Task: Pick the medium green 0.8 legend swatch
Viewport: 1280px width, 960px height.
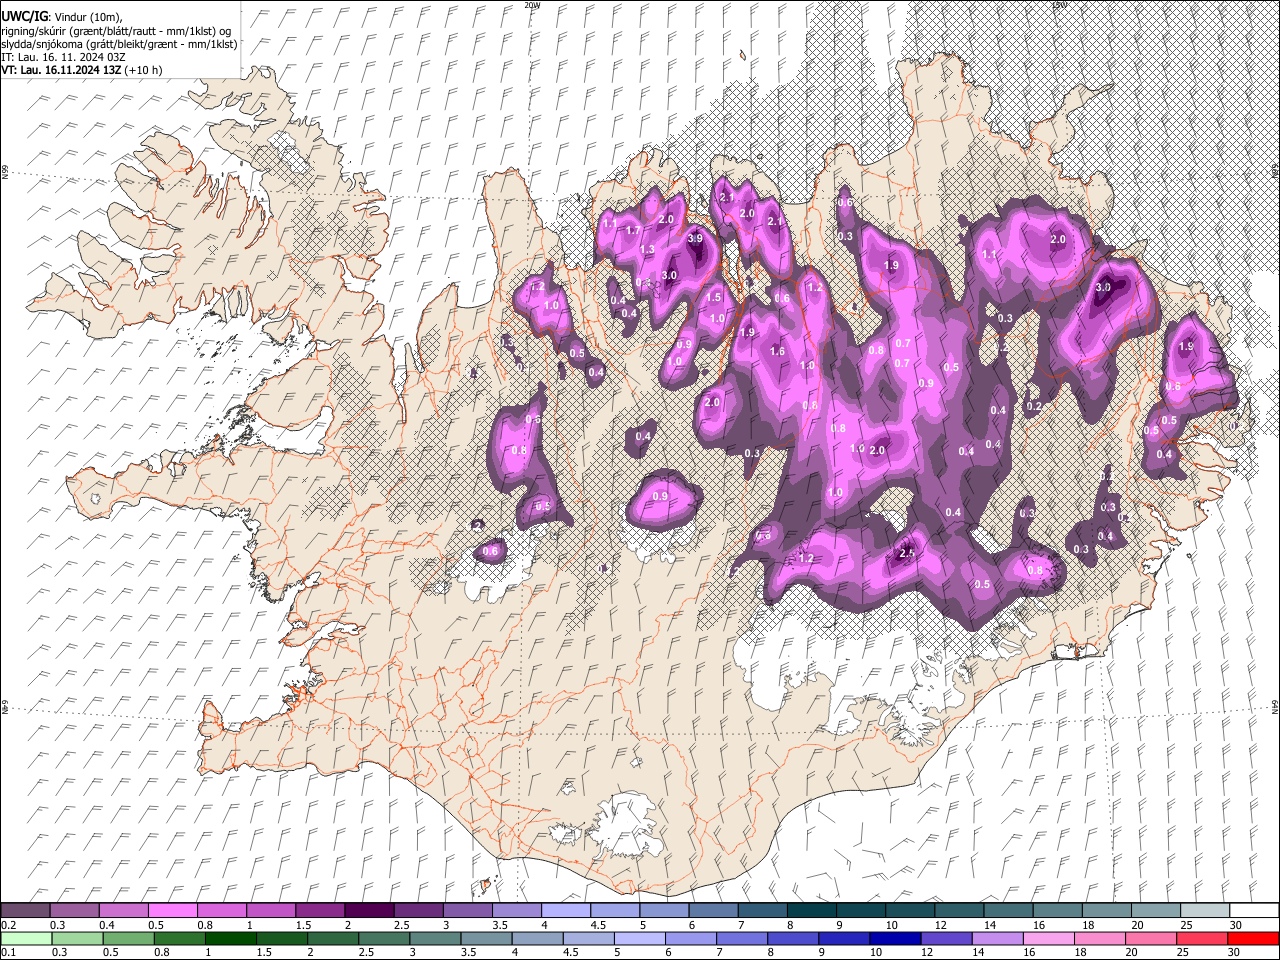Action: [179, 938]
